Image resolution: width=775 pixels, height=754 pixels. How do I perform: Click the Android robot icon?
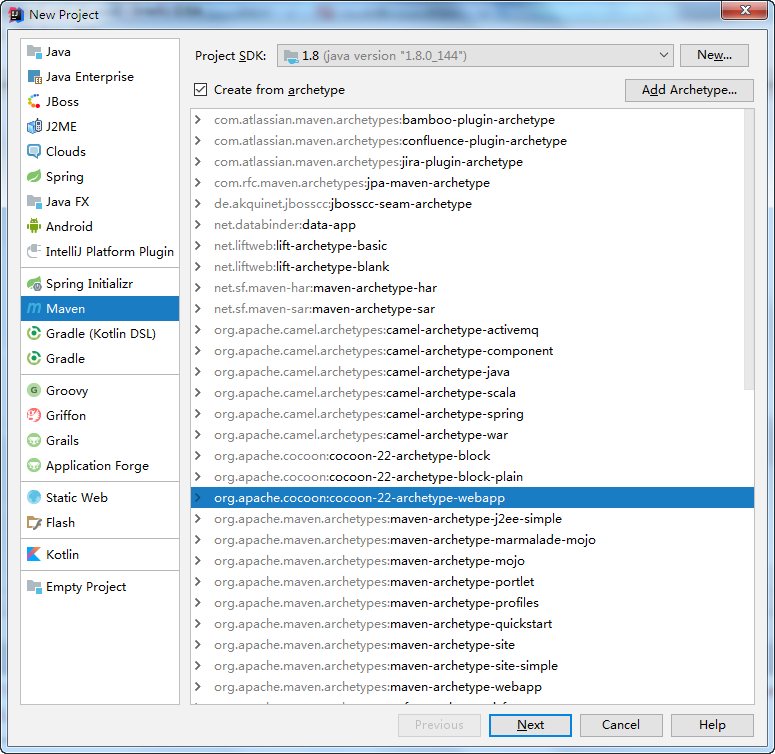(34, 226)
